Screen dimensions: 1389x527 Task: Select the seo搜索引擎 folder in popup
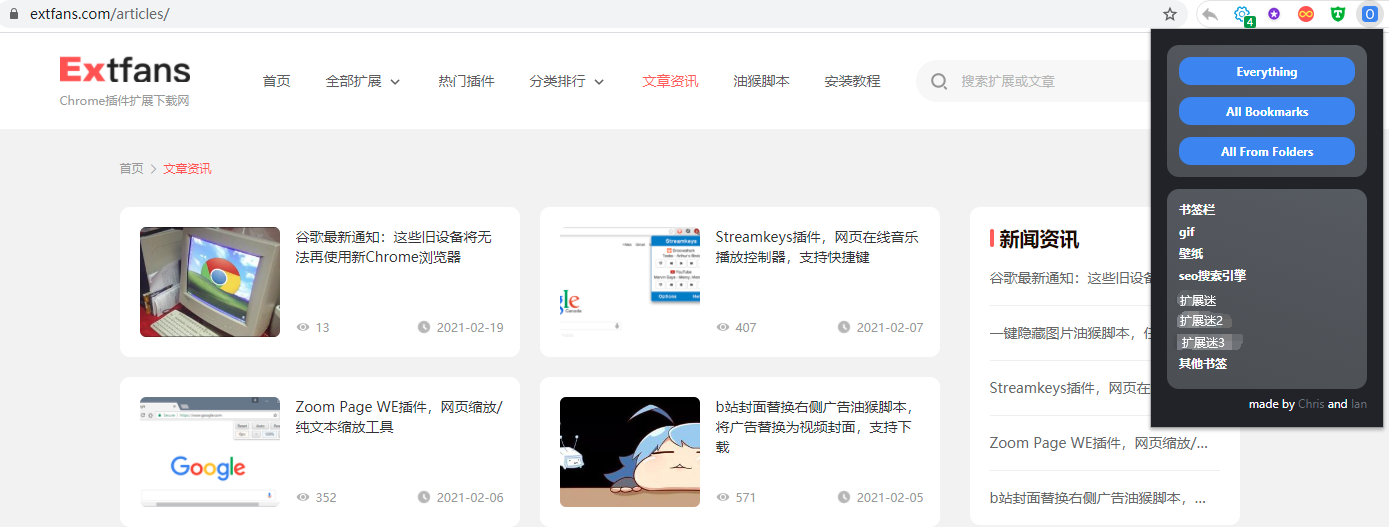click(x=1212, y=276)
